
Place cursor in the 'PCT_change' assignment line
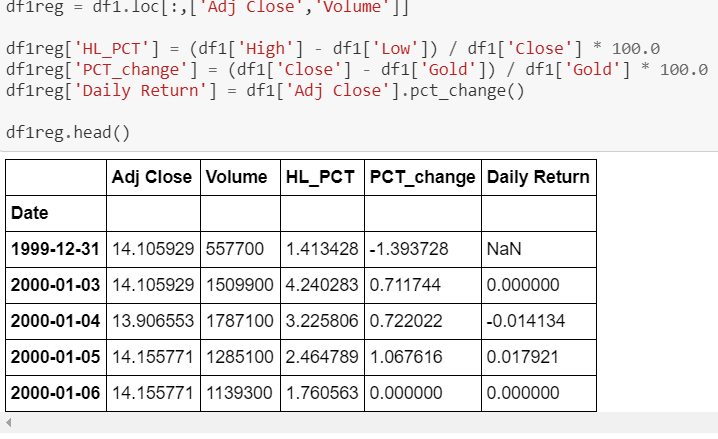357,70
